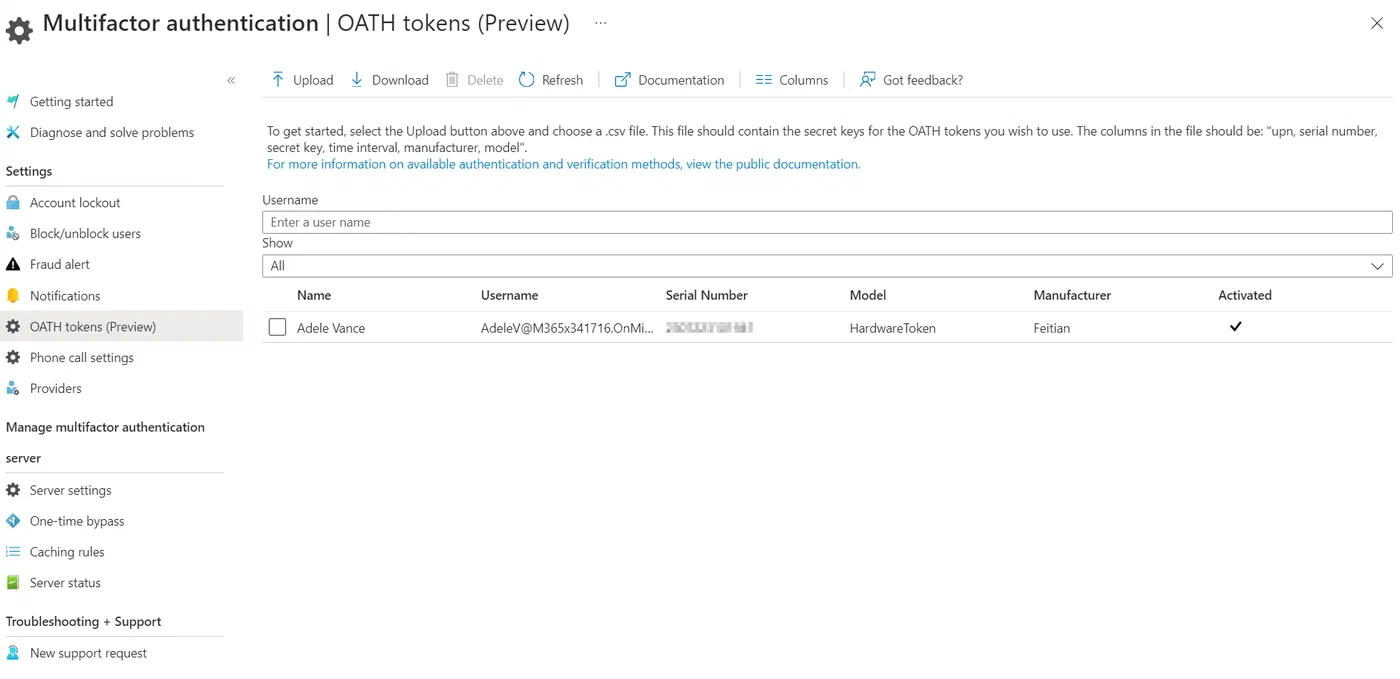Click the Upload button label
This screenshot has height=679, width=1400.
point(313,80)
